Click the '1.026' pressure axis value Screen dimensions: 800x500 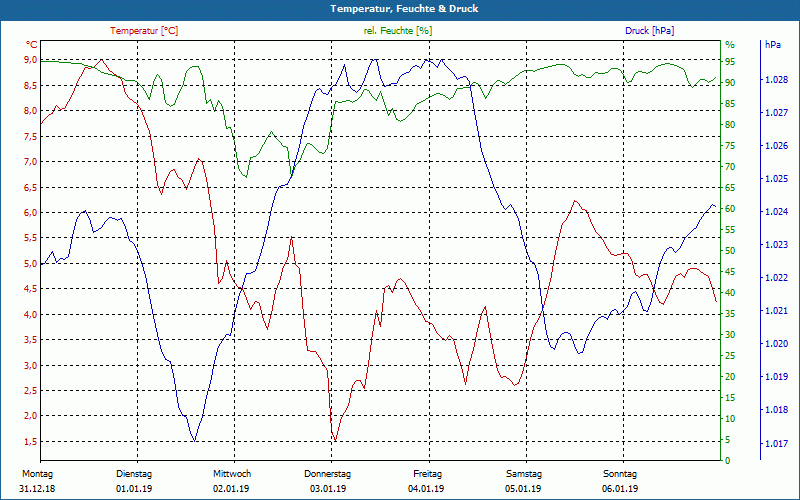(x=777, y=146)
